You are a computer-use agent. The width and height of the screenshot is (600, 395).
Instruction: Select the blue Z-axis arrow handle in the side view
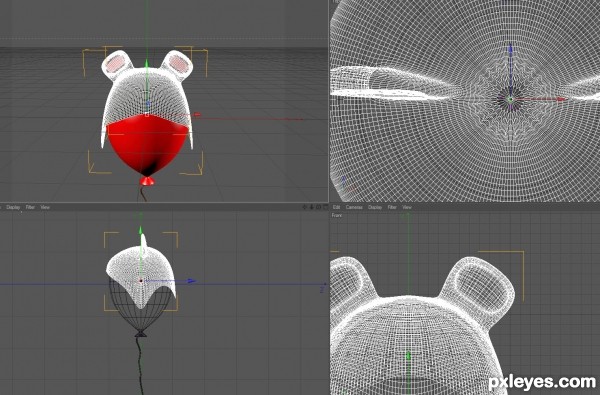(191, 281)
